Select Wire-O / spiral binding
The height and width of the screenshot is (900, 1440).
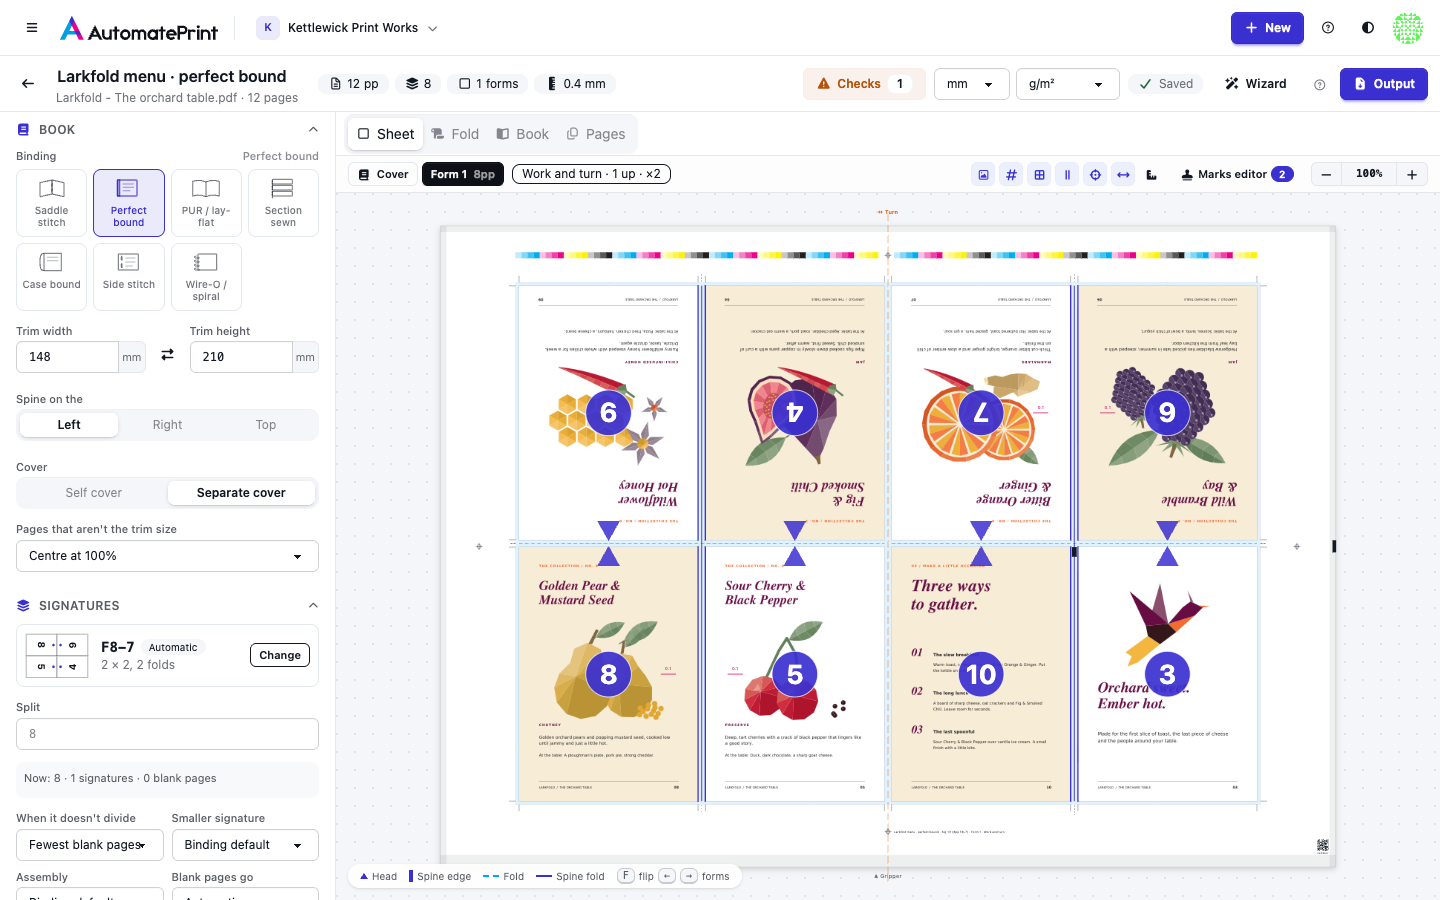206,277
